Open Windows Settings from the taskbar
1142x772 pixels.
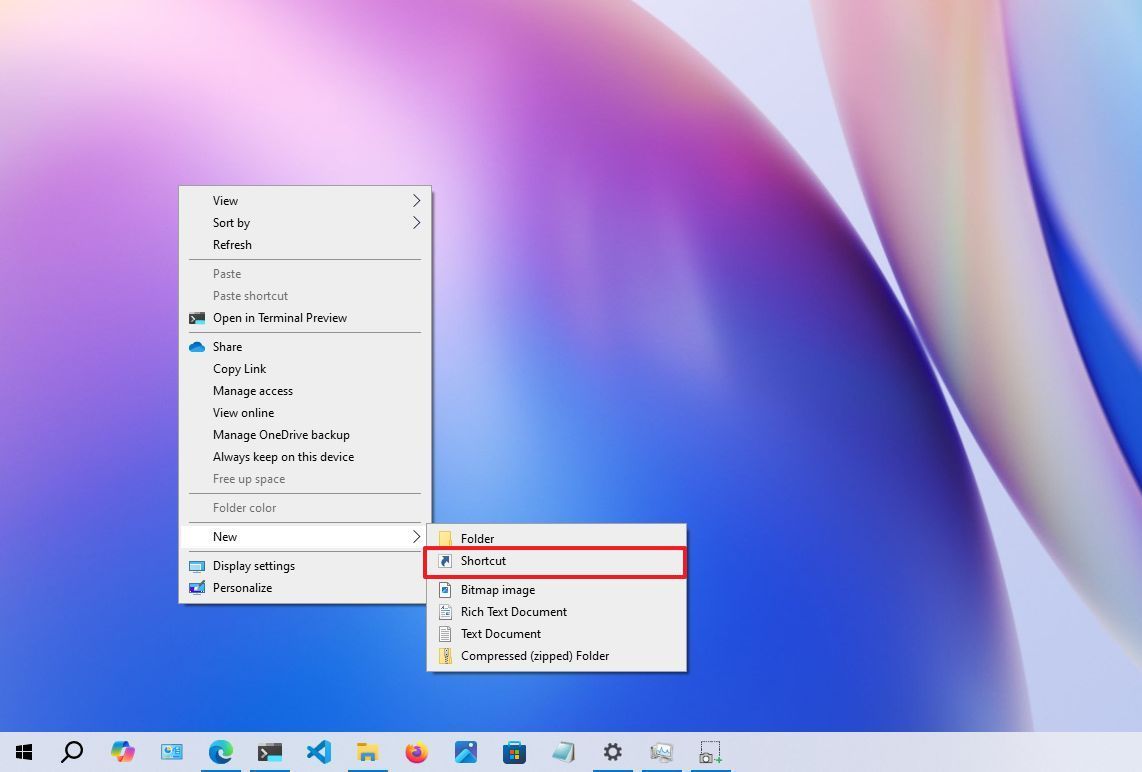[612, 751]
